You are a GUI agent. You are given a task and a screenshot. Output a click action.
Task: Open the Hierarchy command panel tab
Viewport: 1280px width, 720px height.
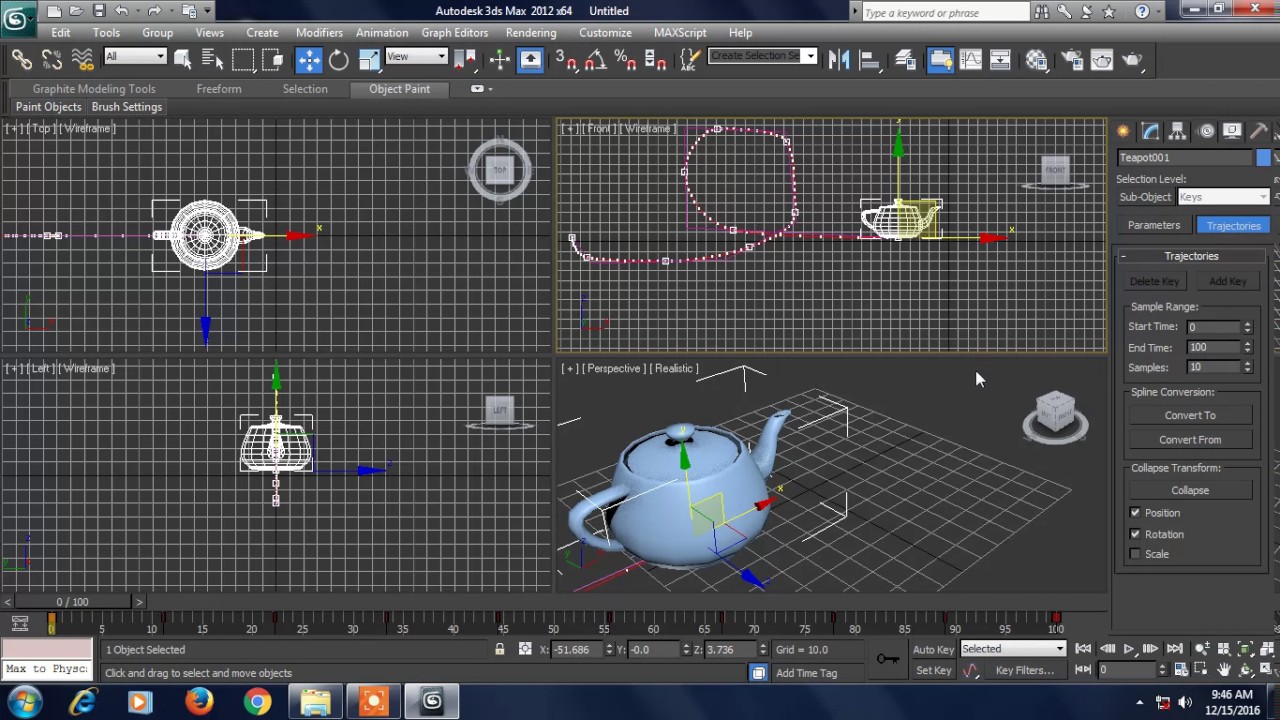click(x=1177, y=132)
